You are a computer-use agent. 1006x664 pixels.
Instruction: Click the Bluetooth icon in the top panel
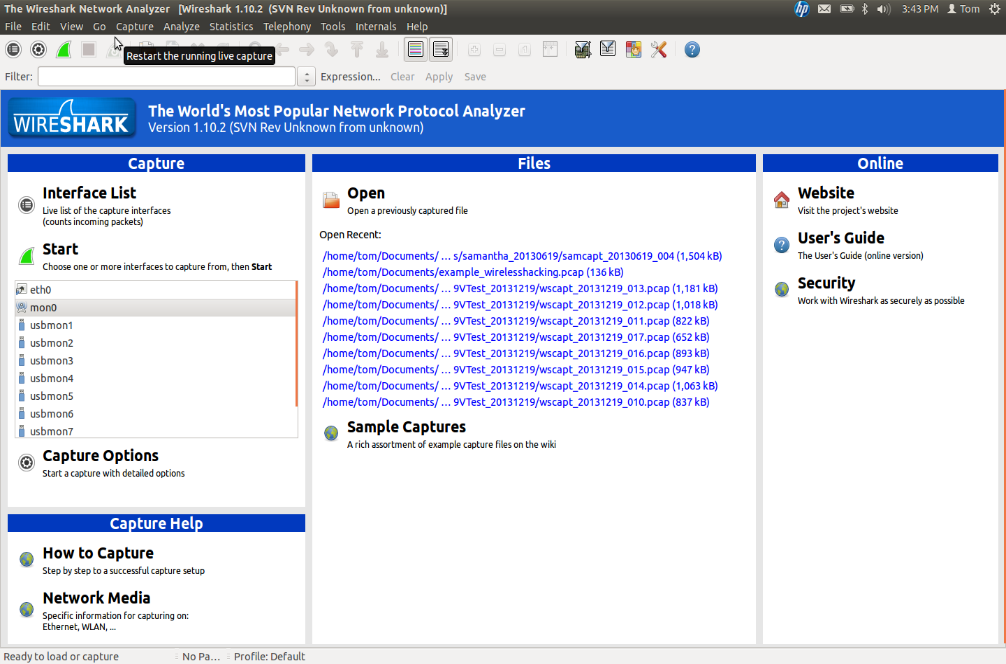[x=864, y=9]
